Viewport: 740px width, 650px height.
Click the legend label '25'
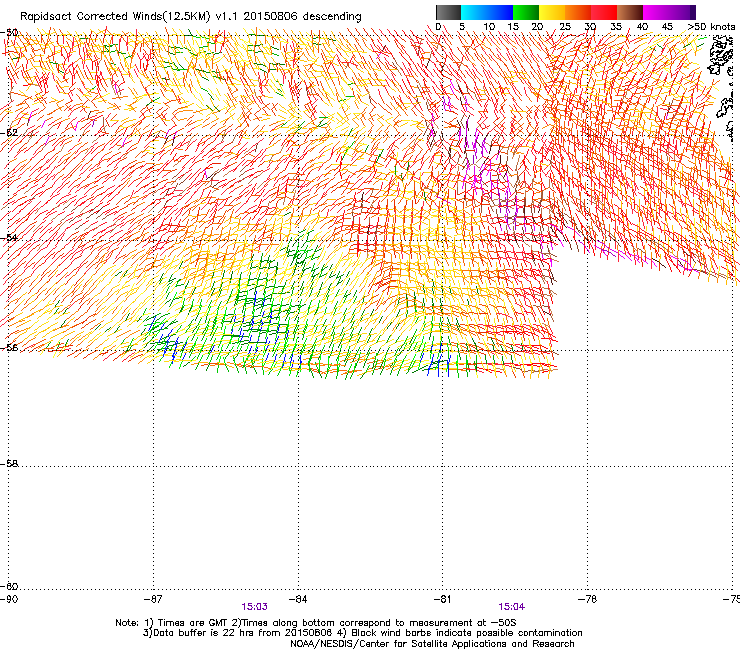tap(565, 27)
